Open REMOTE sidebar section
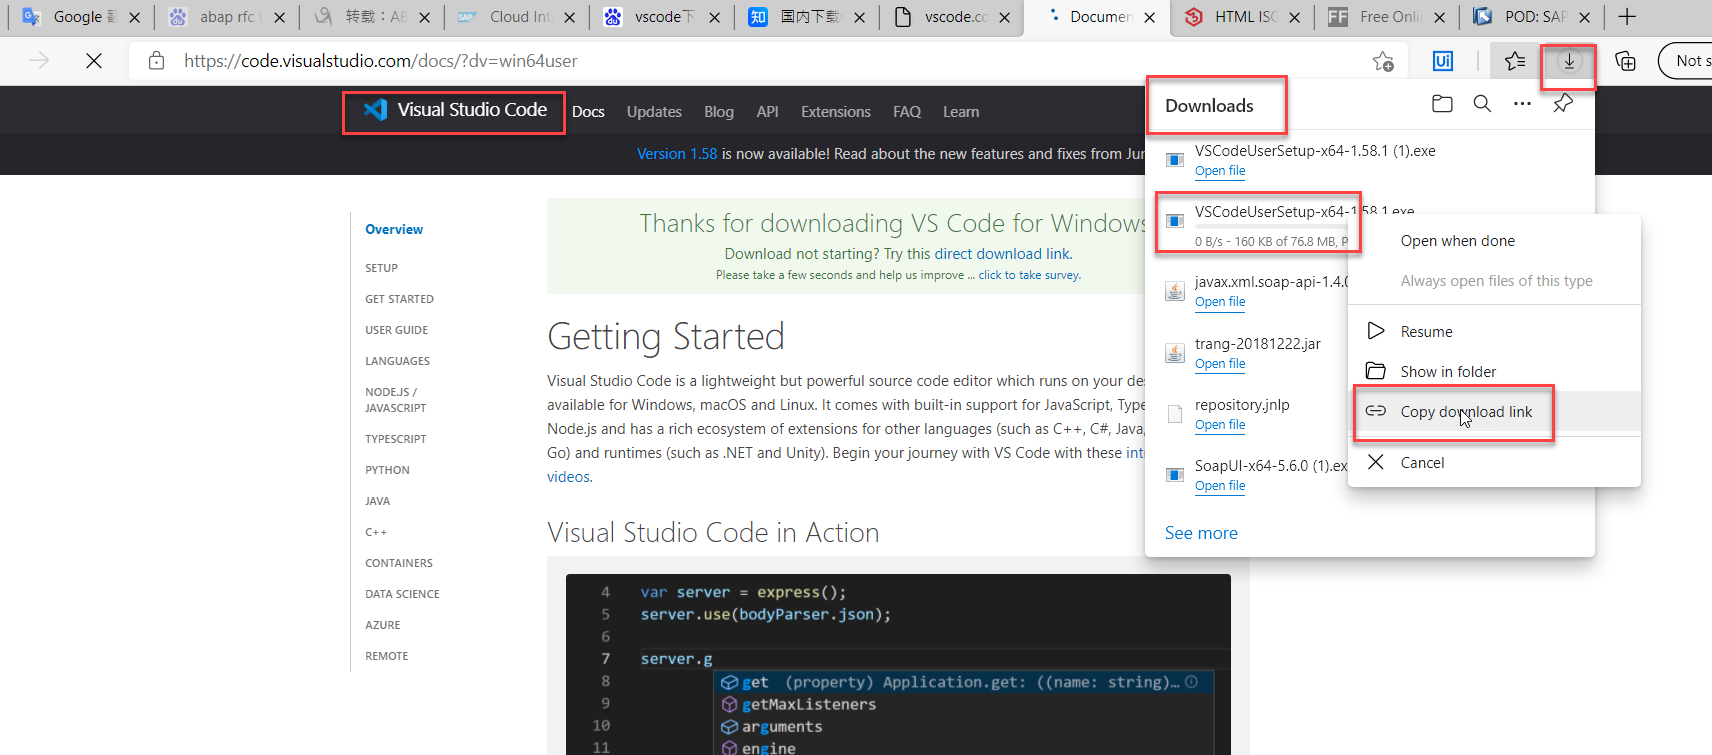 pyautogui.click(x=386, y=656)
